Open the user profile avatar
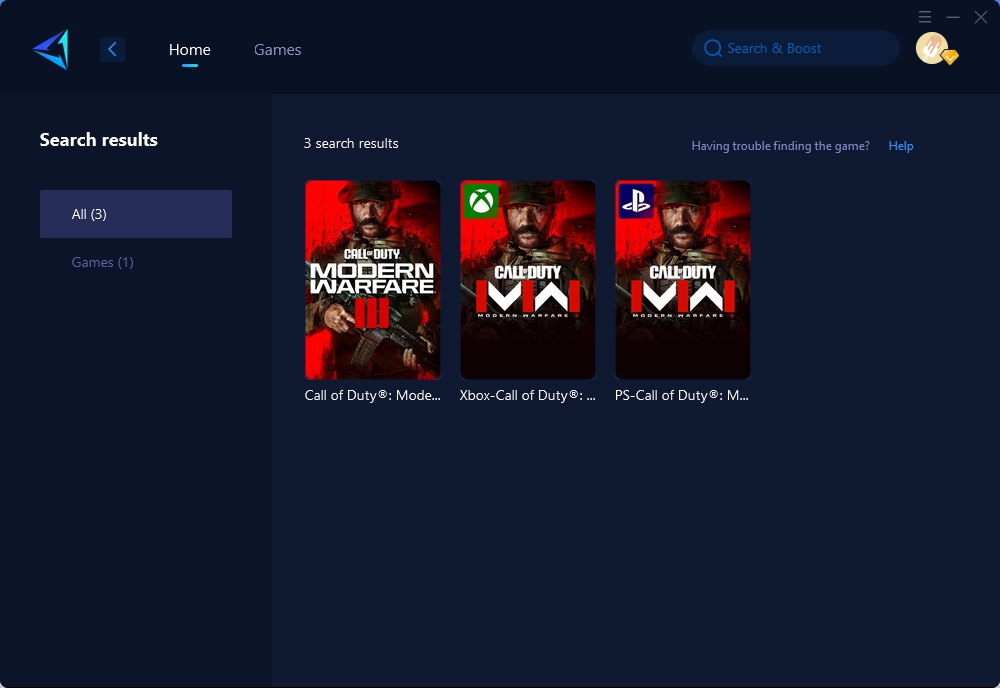This screenshot has width=1000, height=688. point(932,48)
